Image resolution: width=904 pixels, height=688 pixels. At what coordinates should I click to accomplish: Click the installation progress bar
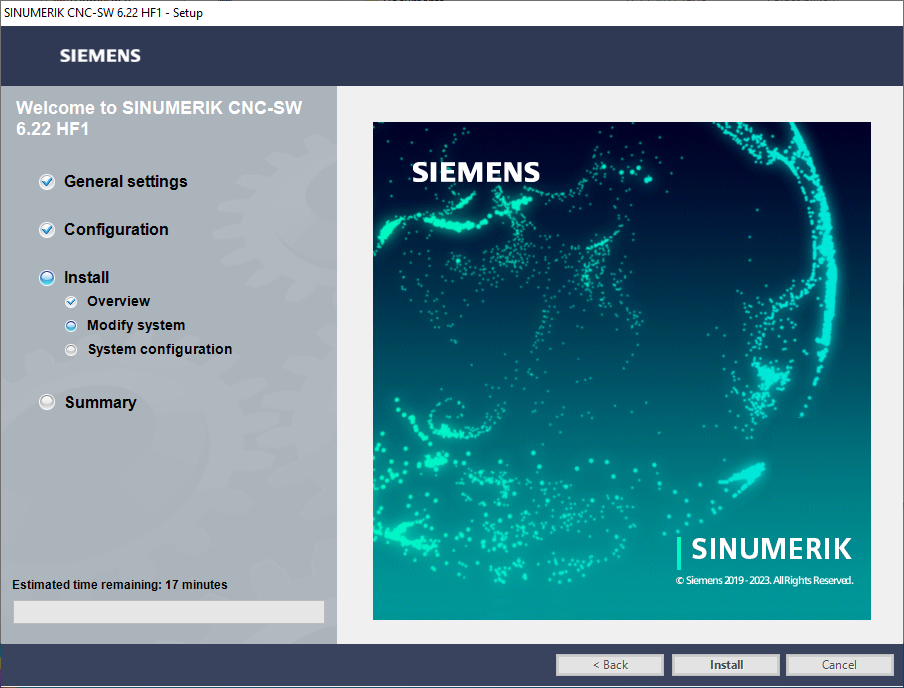(x=168, y=612)
